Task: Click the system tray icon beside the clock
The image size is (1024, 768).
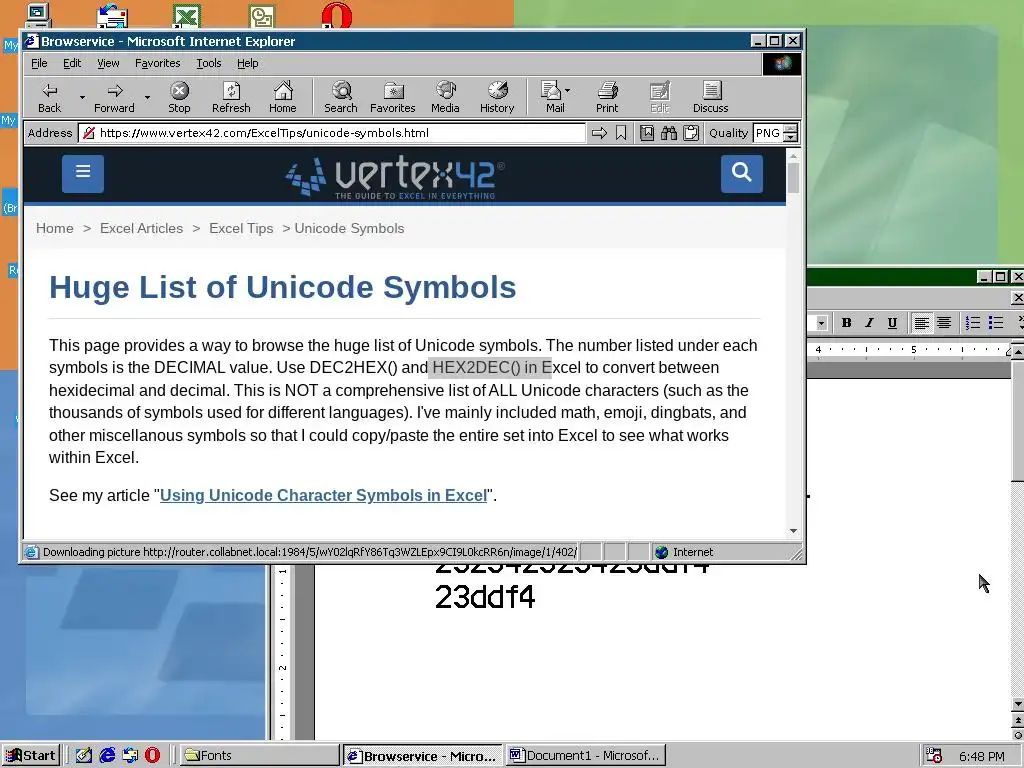Action: pos(934,756)
